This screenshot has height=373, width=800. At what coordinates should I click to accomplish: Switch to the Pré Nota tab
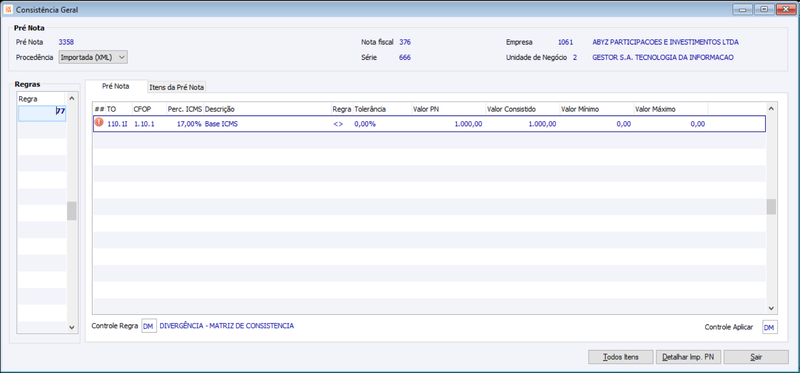coord(116,87)
